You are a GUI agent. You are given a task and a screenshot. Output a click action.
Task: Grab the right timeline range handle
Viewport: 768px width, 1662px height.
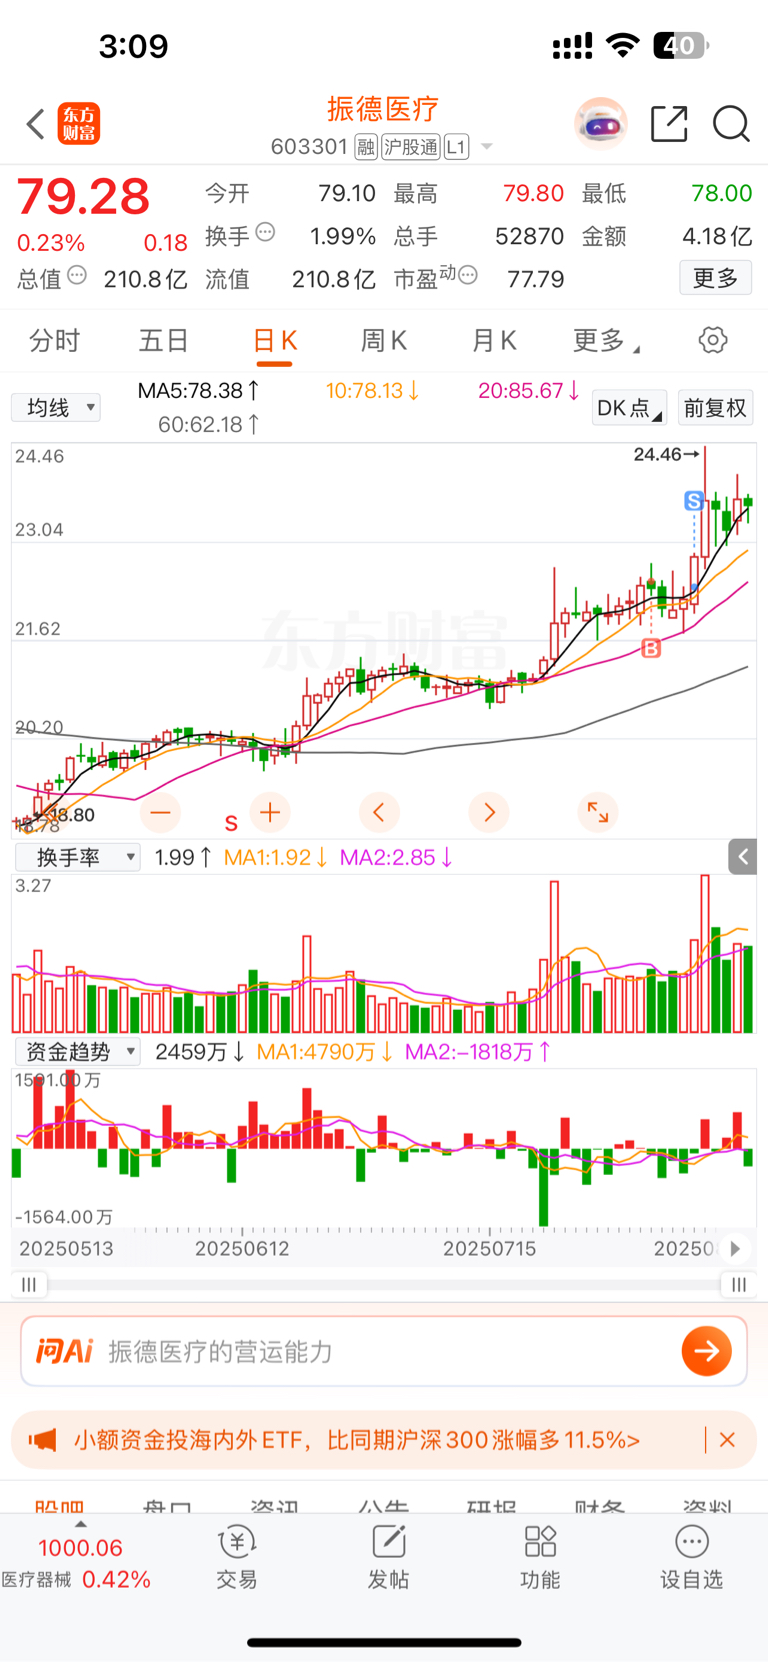(x=738, y=1285)
